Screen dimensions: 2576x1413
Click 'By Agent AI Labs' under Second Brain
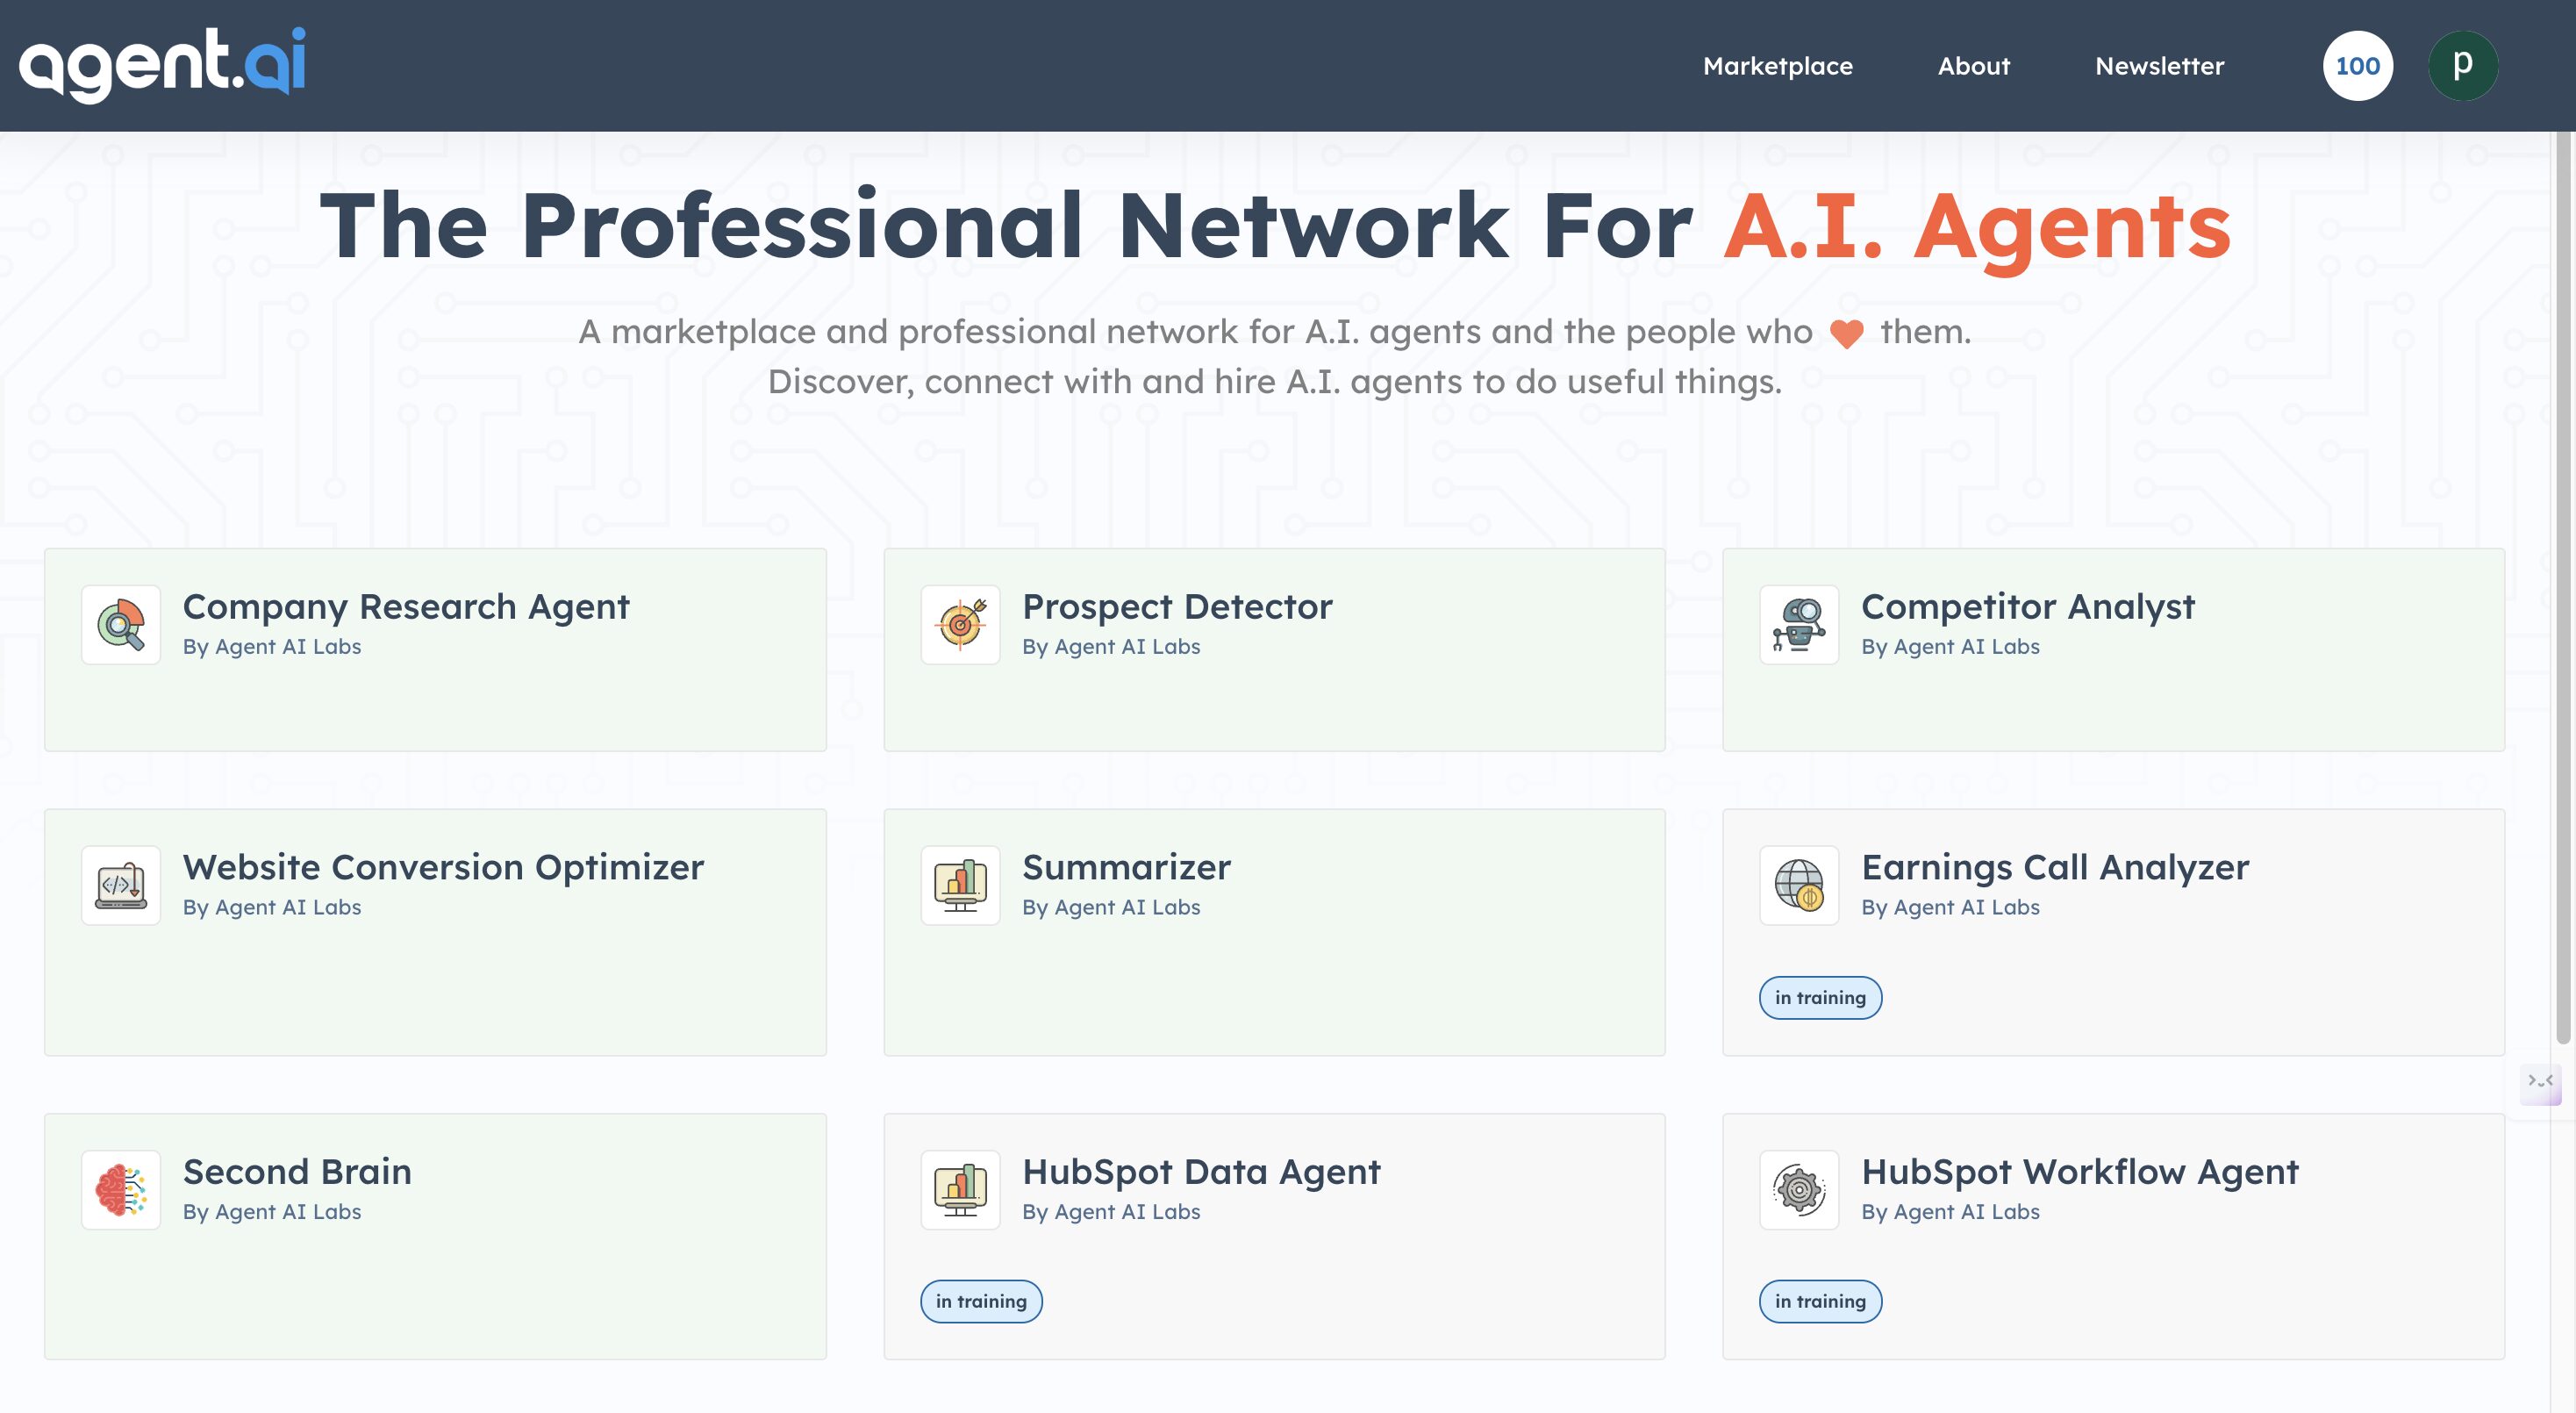click(272, 1211)
